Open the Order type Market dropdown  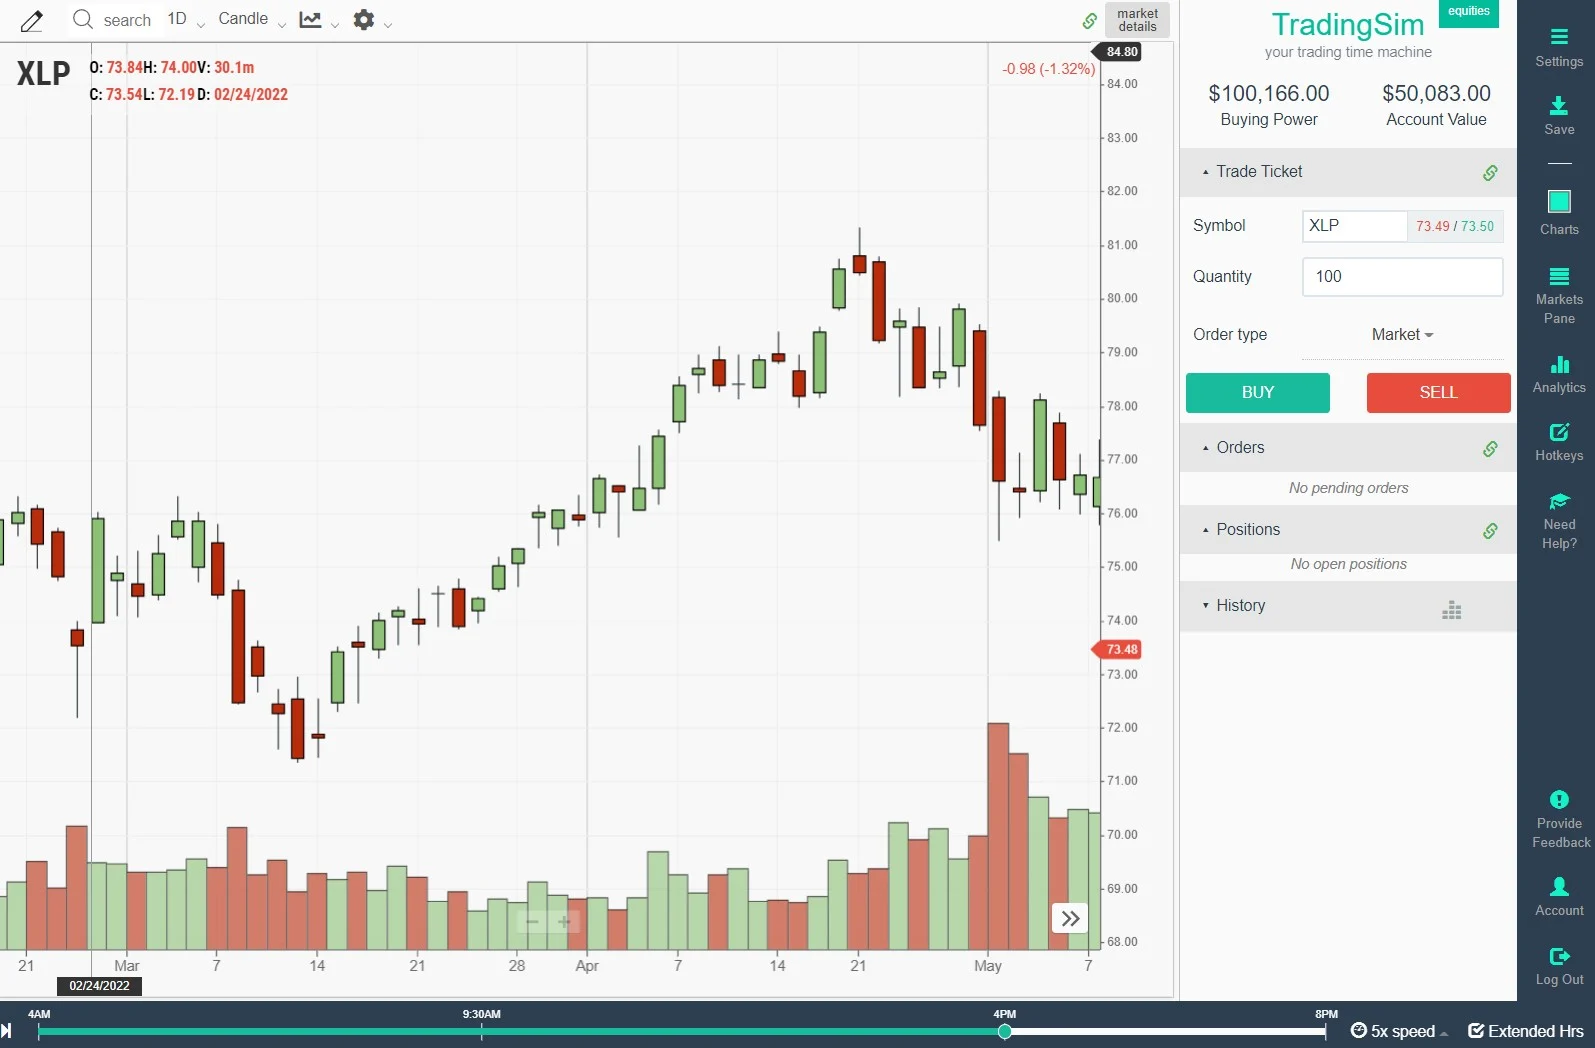click(1402, 335)
